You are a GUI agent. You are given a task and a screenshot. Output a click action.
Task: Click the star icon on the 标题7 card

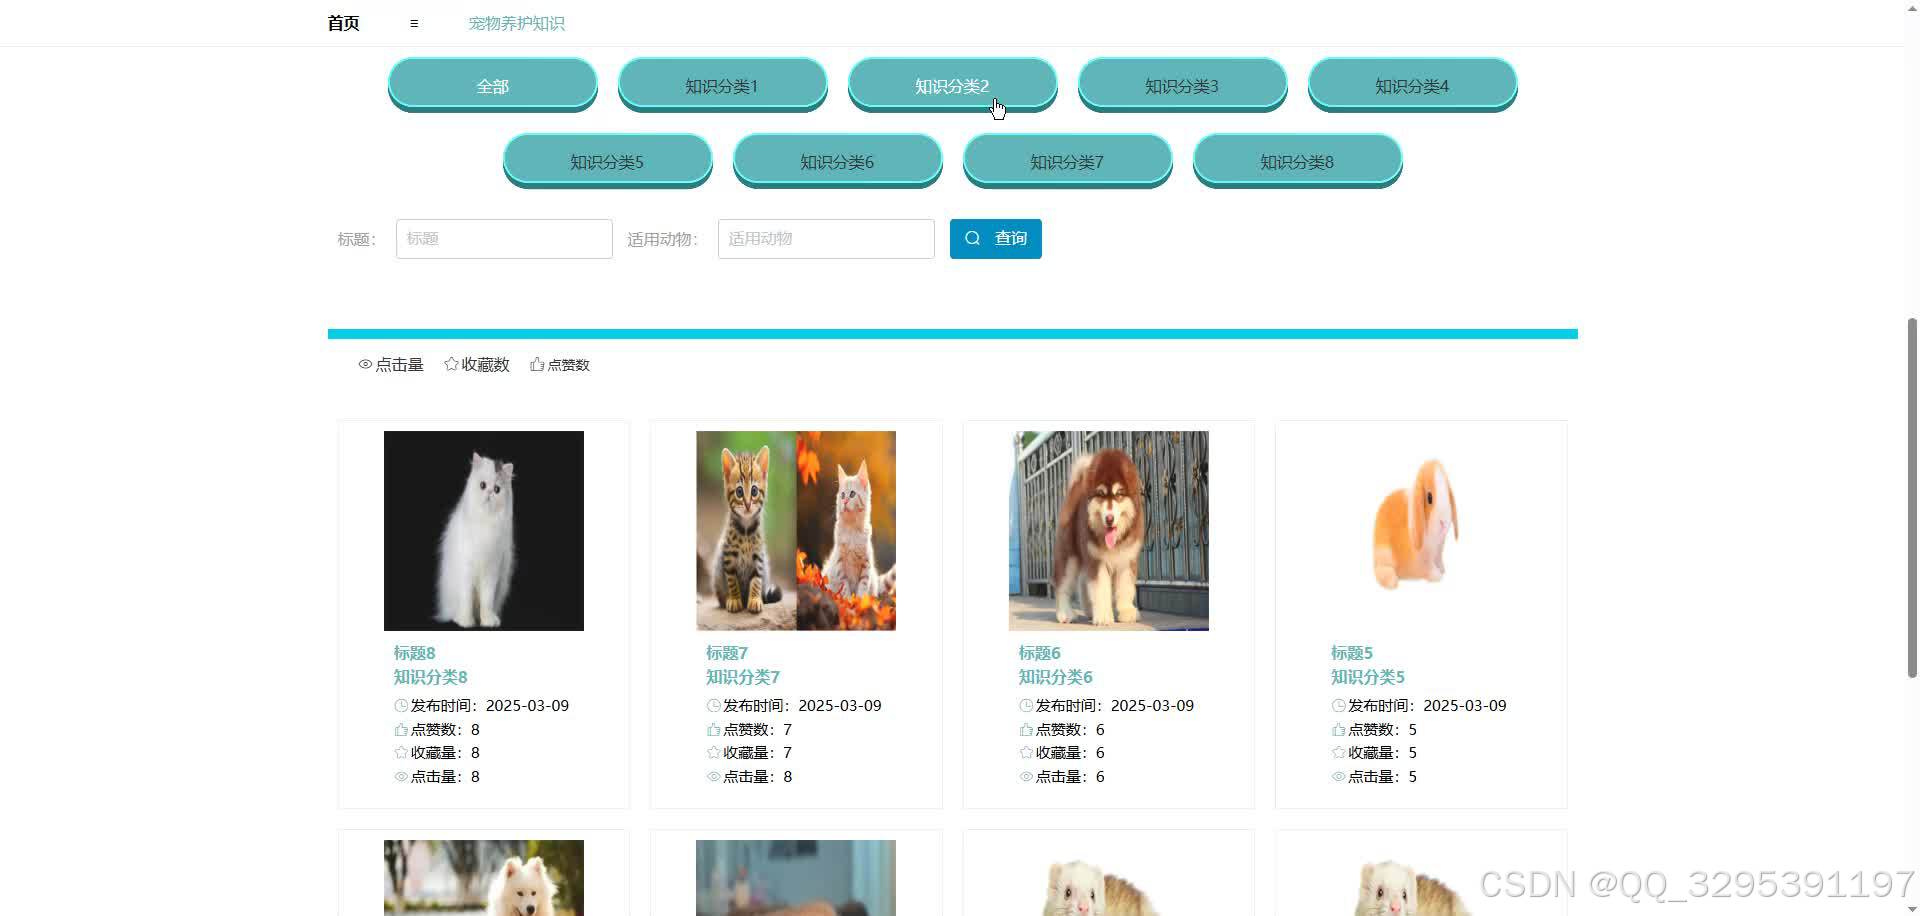714,753
